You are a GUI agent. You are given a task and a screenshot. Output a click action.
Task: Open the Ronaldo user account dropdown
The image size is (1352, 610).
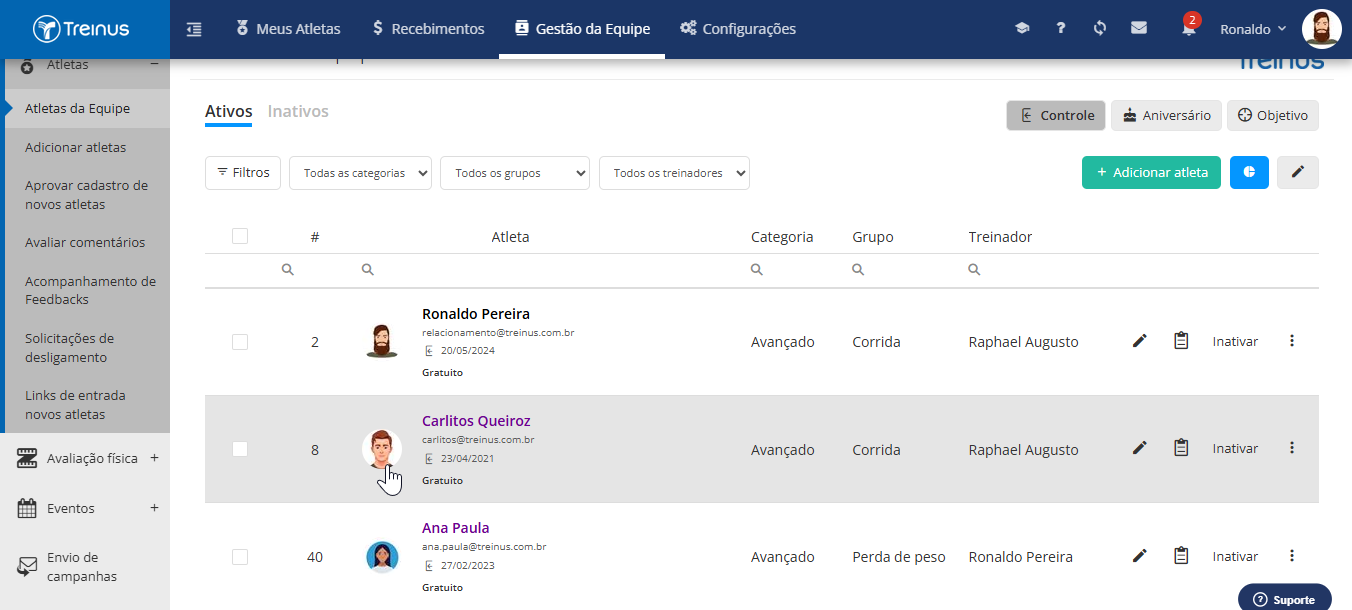(x=1253, y=29)
